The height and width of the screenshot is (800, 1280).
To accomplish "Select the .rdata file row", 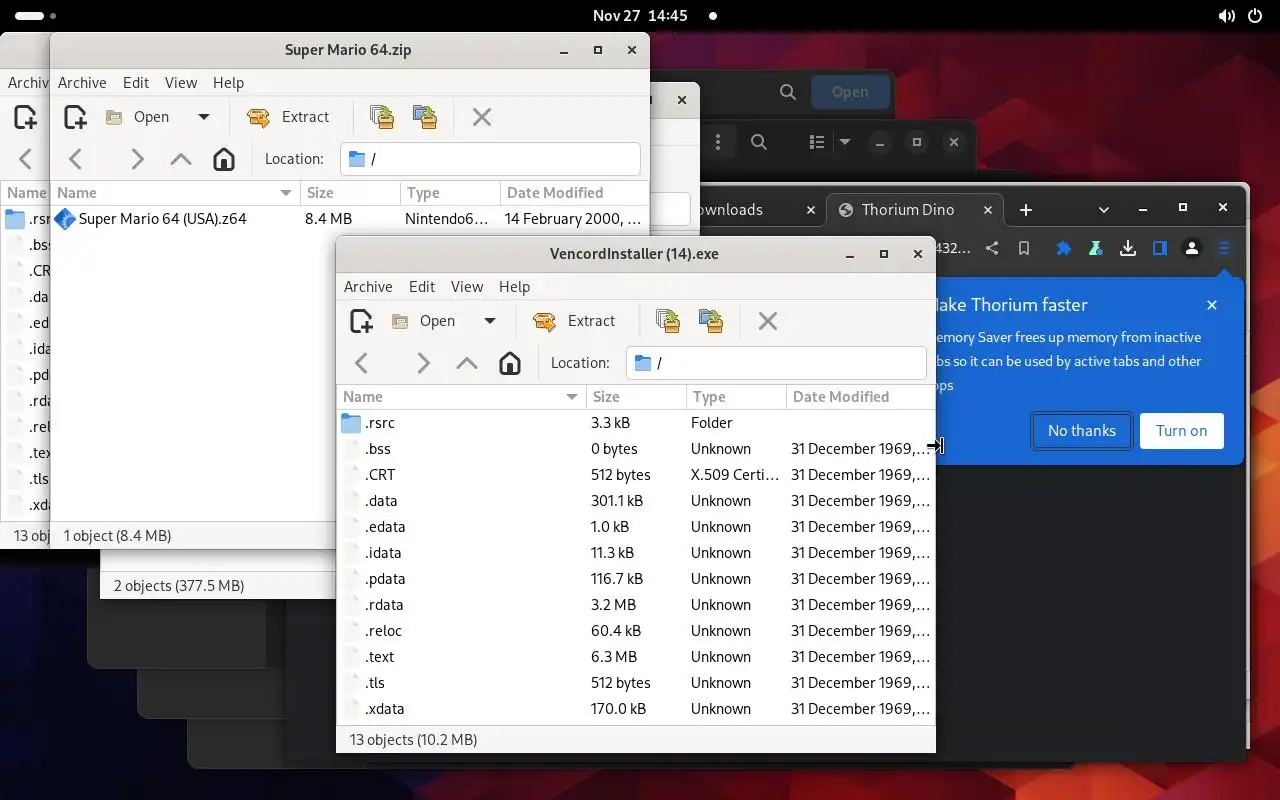I will point(636,605).
